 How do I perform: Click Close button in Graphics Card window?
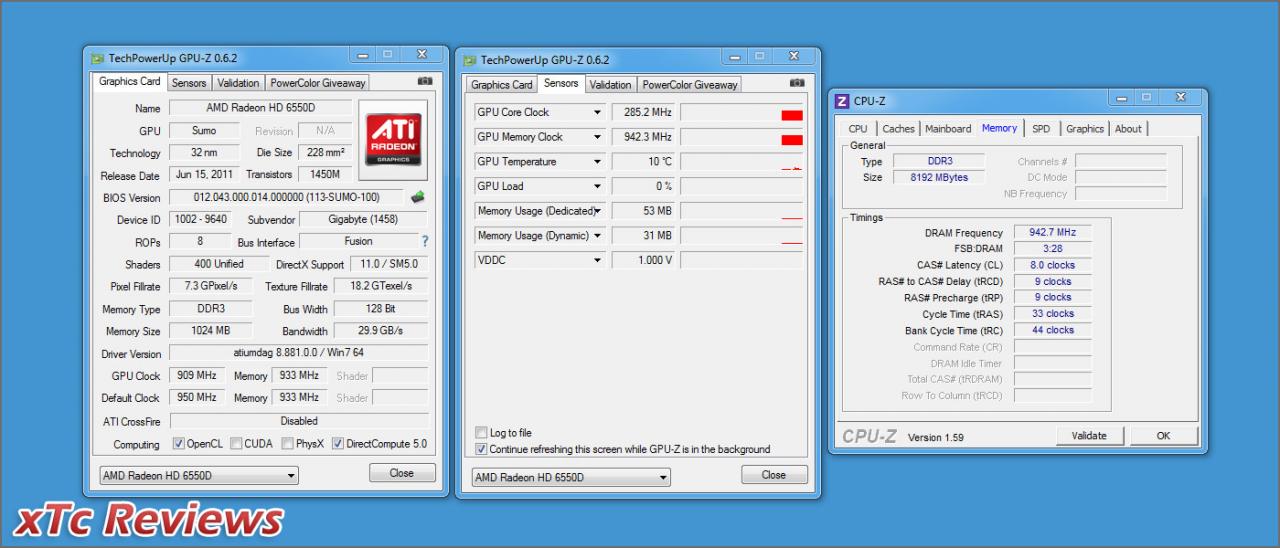[402, 473]
